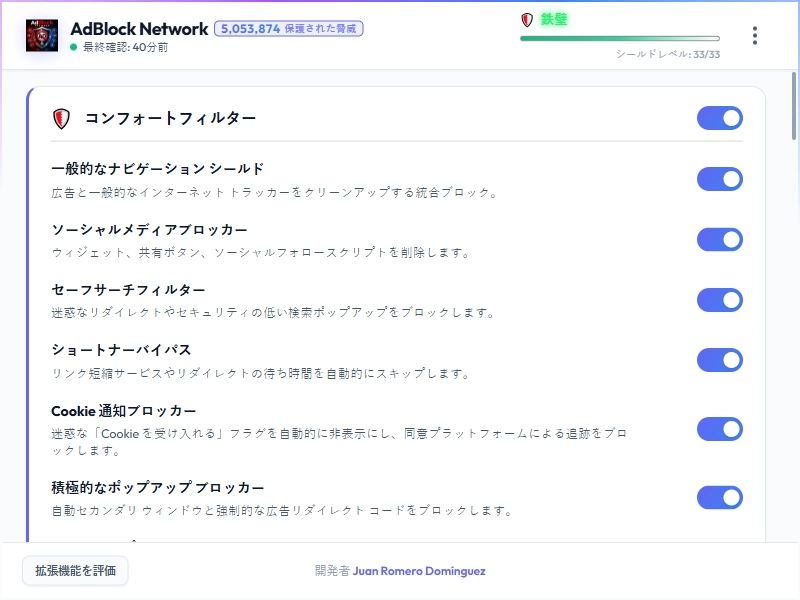
Task: Click the shield icon beside コンフォートフィルター
Action: click(61, 118)
